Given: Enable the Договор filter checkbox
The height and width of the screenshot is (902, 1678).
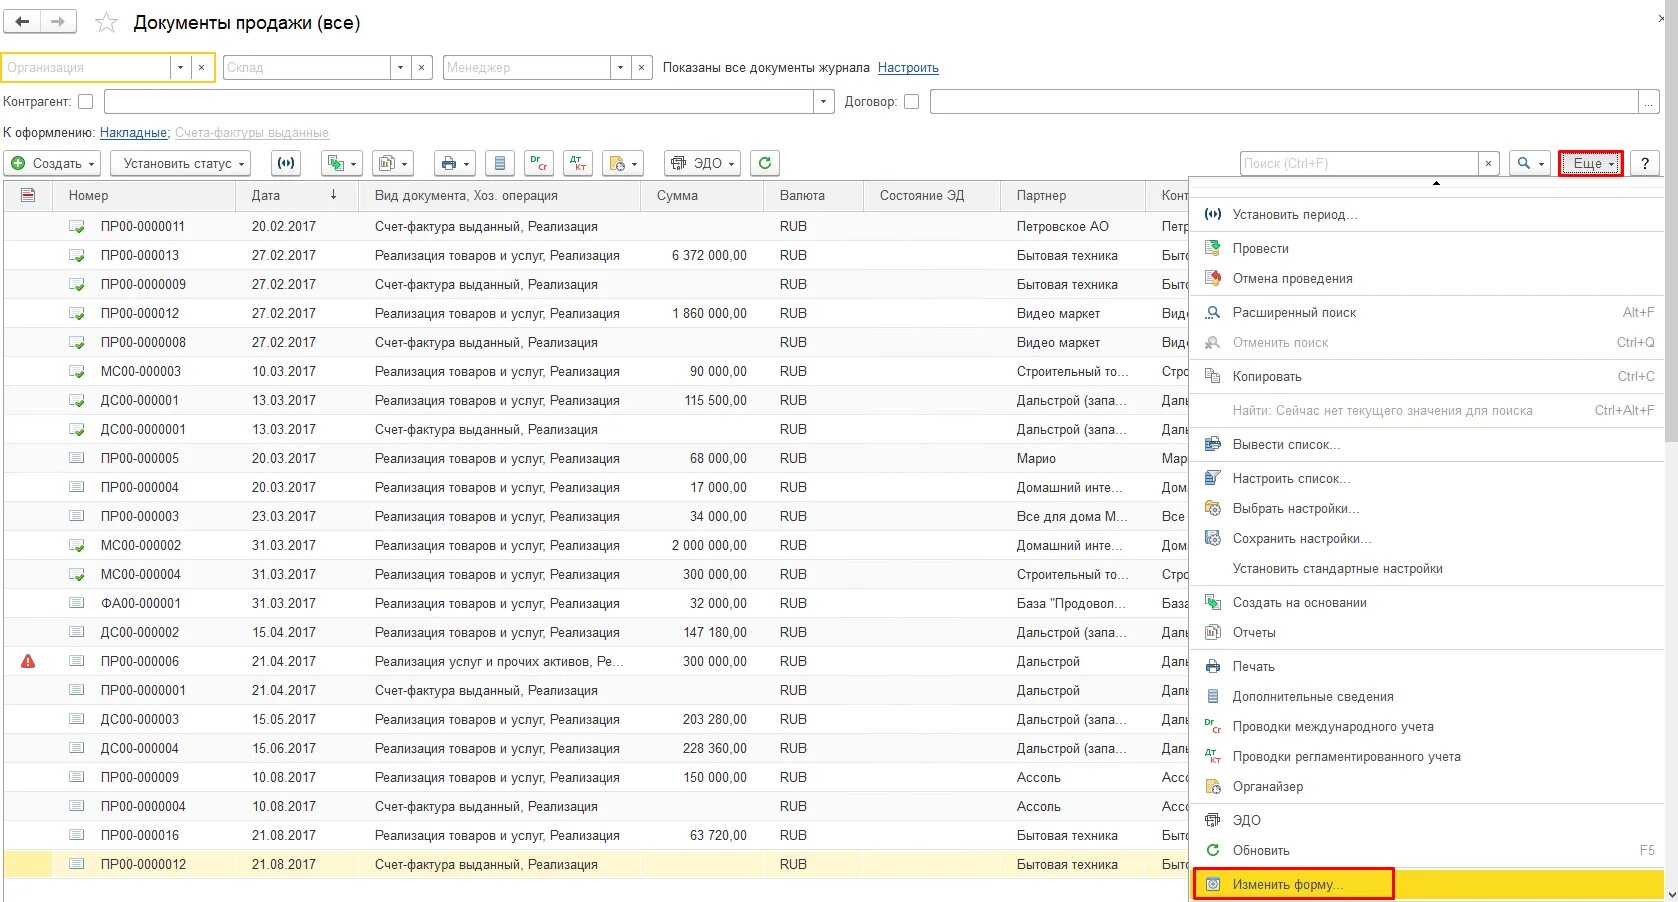Looking at the screenshot, I should pos(911,101).
